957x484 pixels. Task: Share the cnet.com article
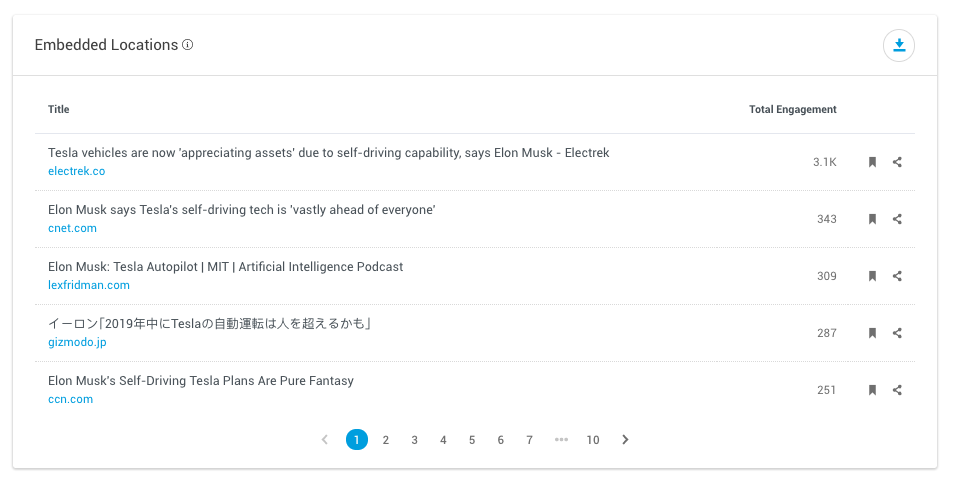pyautogui.click(x=897, y=219)
